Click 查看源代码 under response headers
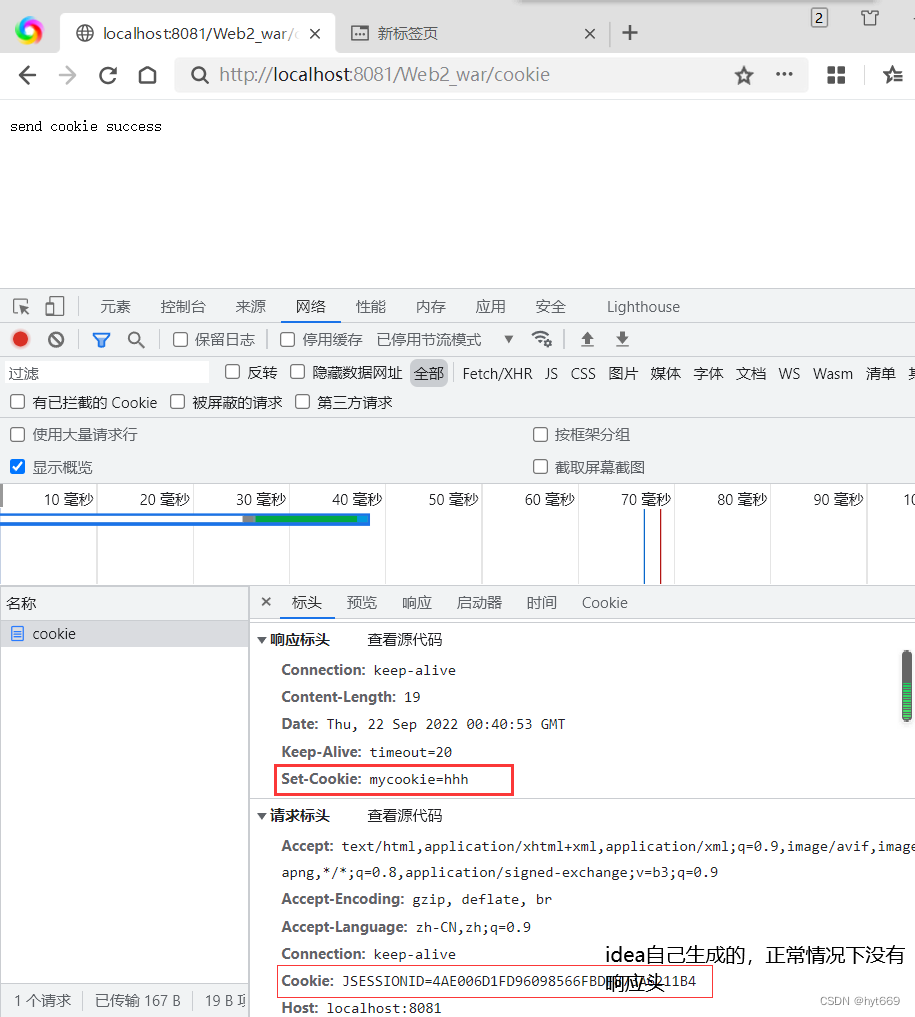This screenshot has height=1017, width=915. tap(404, 639)
